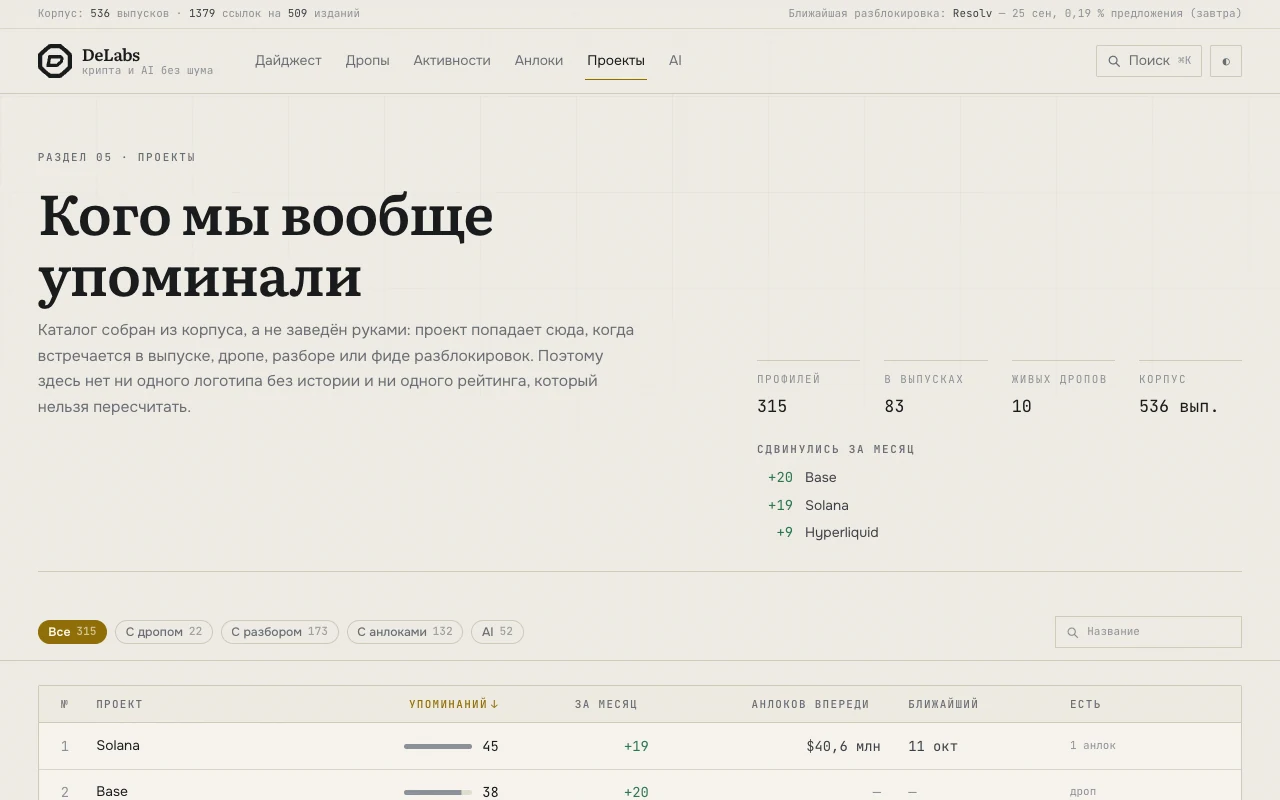Image resolution: width=1280 pixels, height=800 pixels.
Task: Open the Анлоки nav item
Action: click(539, 61)
